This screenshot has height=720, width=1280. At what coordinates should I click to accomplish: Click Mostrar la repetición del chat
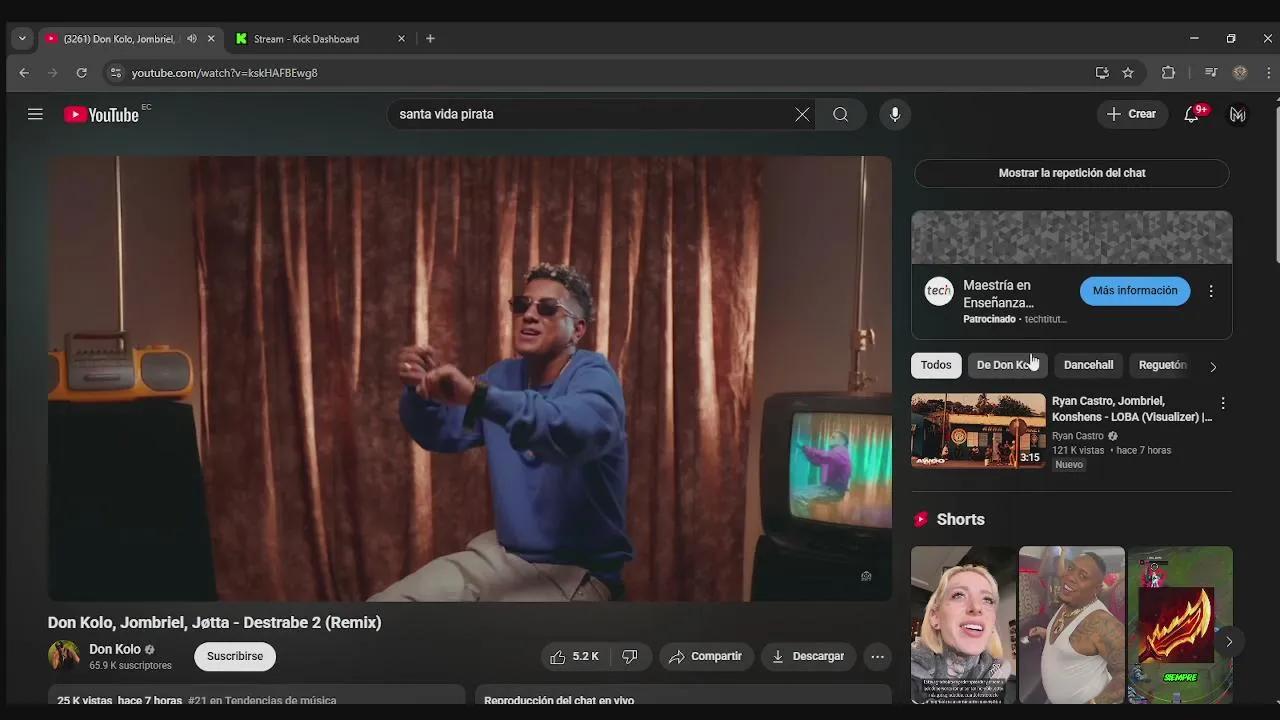tap(1072, 173)
